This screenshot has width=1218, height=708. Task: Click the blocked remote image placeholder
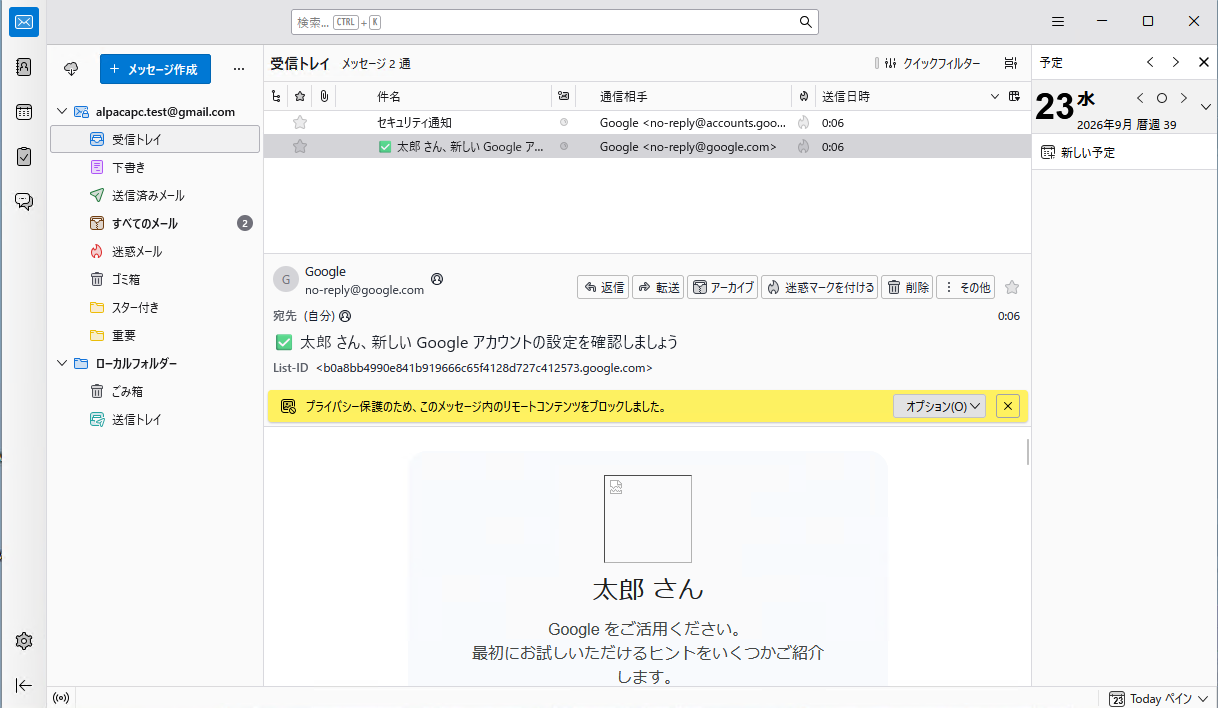pyautogui.click(x=648, y=518)
